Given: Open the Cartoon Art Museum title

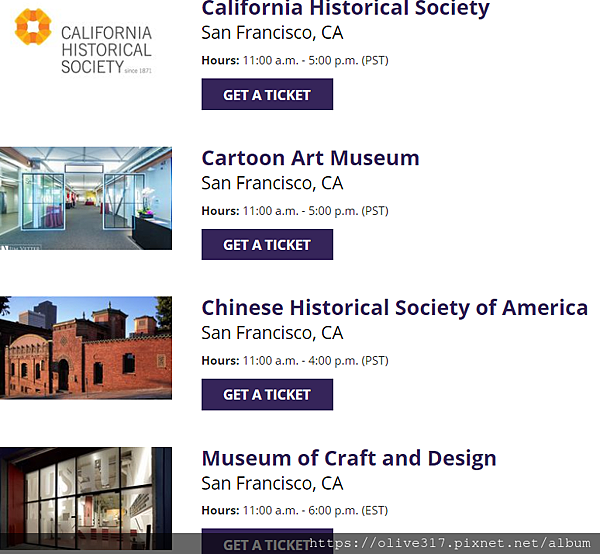Looking at the screenshot, I should pyautogui.click(x=310, y=158).
